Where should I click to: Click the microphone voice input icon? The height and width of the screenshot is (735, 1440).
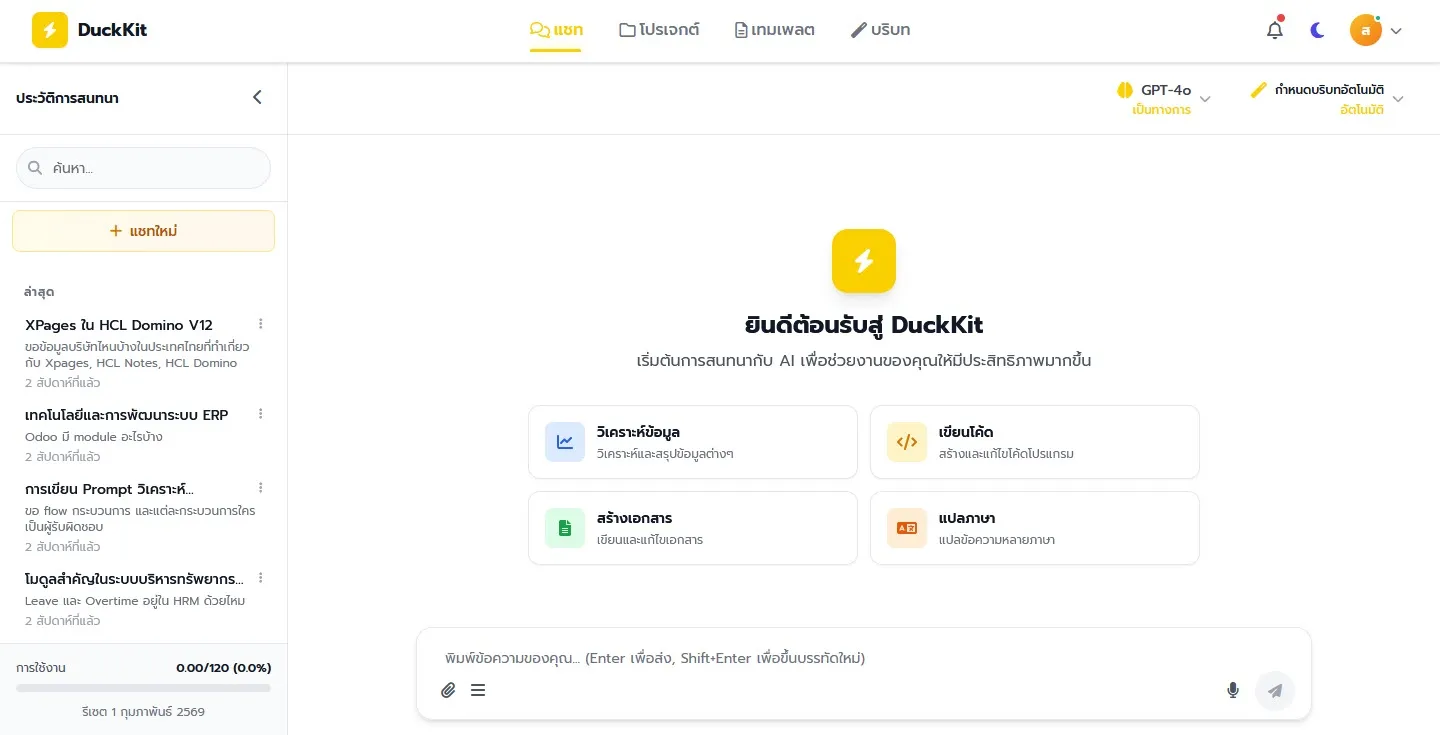[x=1232, y=690]
